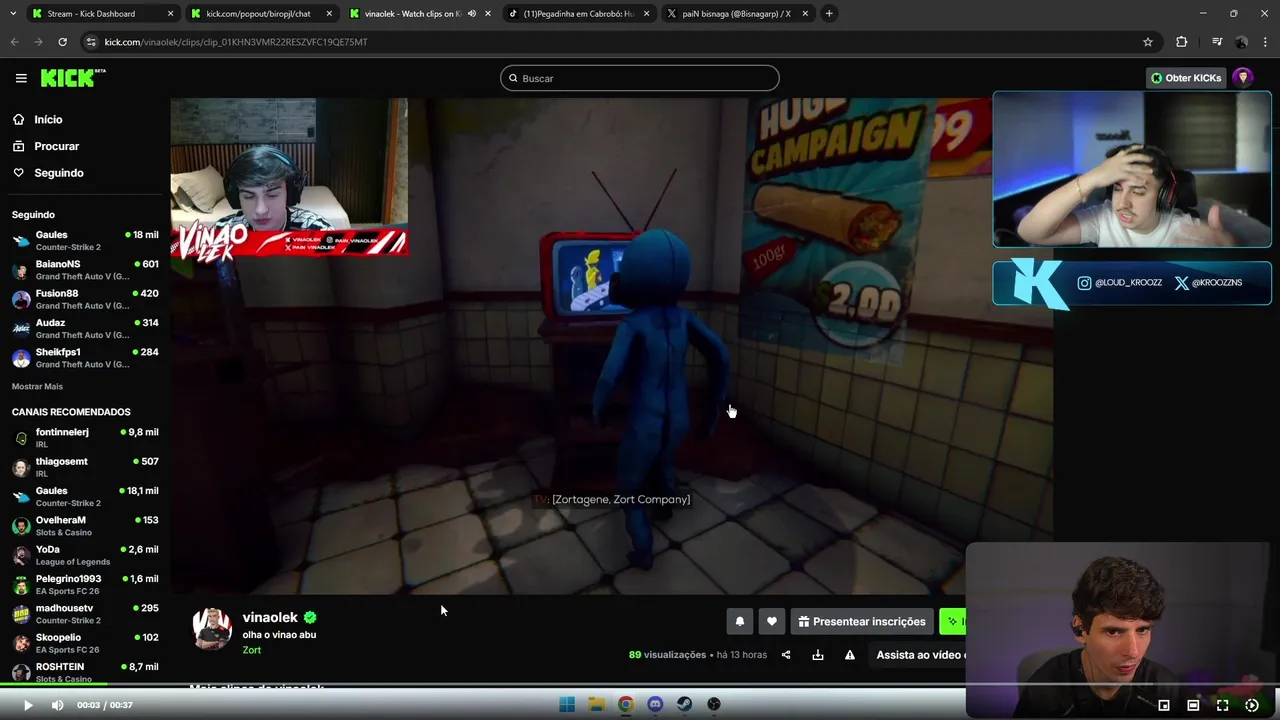Click the share clip icon
Screen dimensions: 1280x720
click(786, 655)
